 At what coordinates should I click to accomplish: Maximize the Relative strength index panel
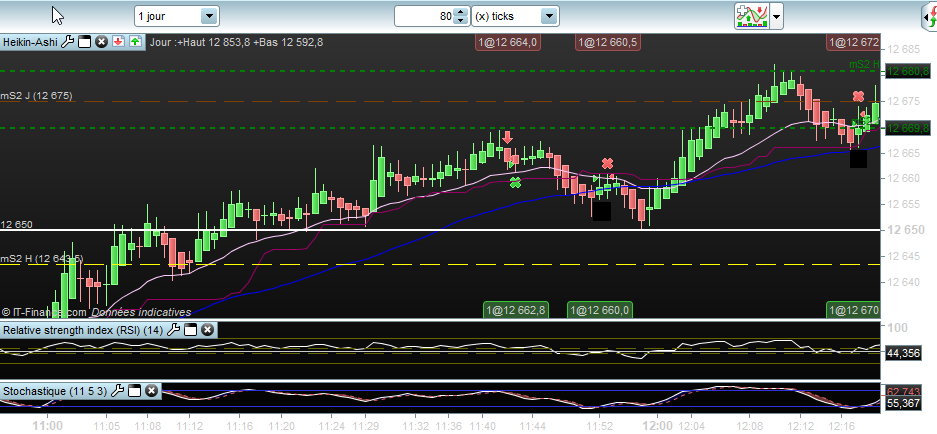(x=190, y=329)
